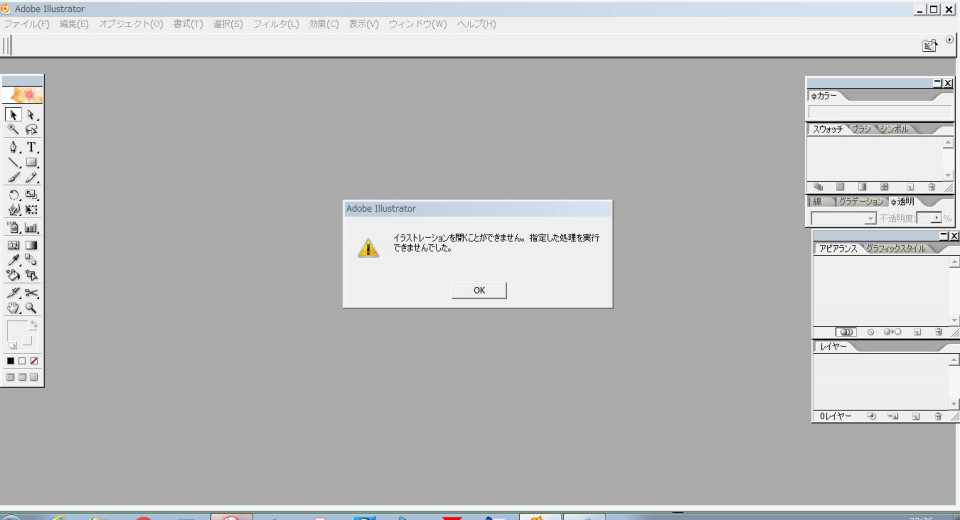
Task: Select the Hand tool
Action: 14,309
